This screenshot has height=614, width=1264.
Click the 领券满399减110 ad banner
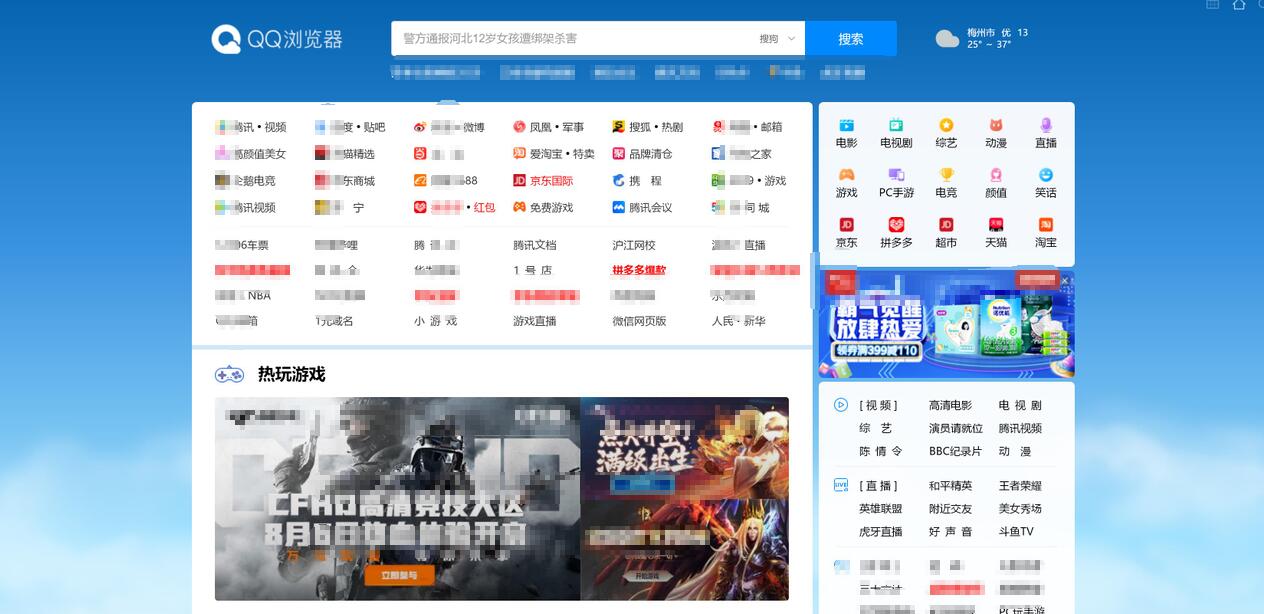[946, 323]
